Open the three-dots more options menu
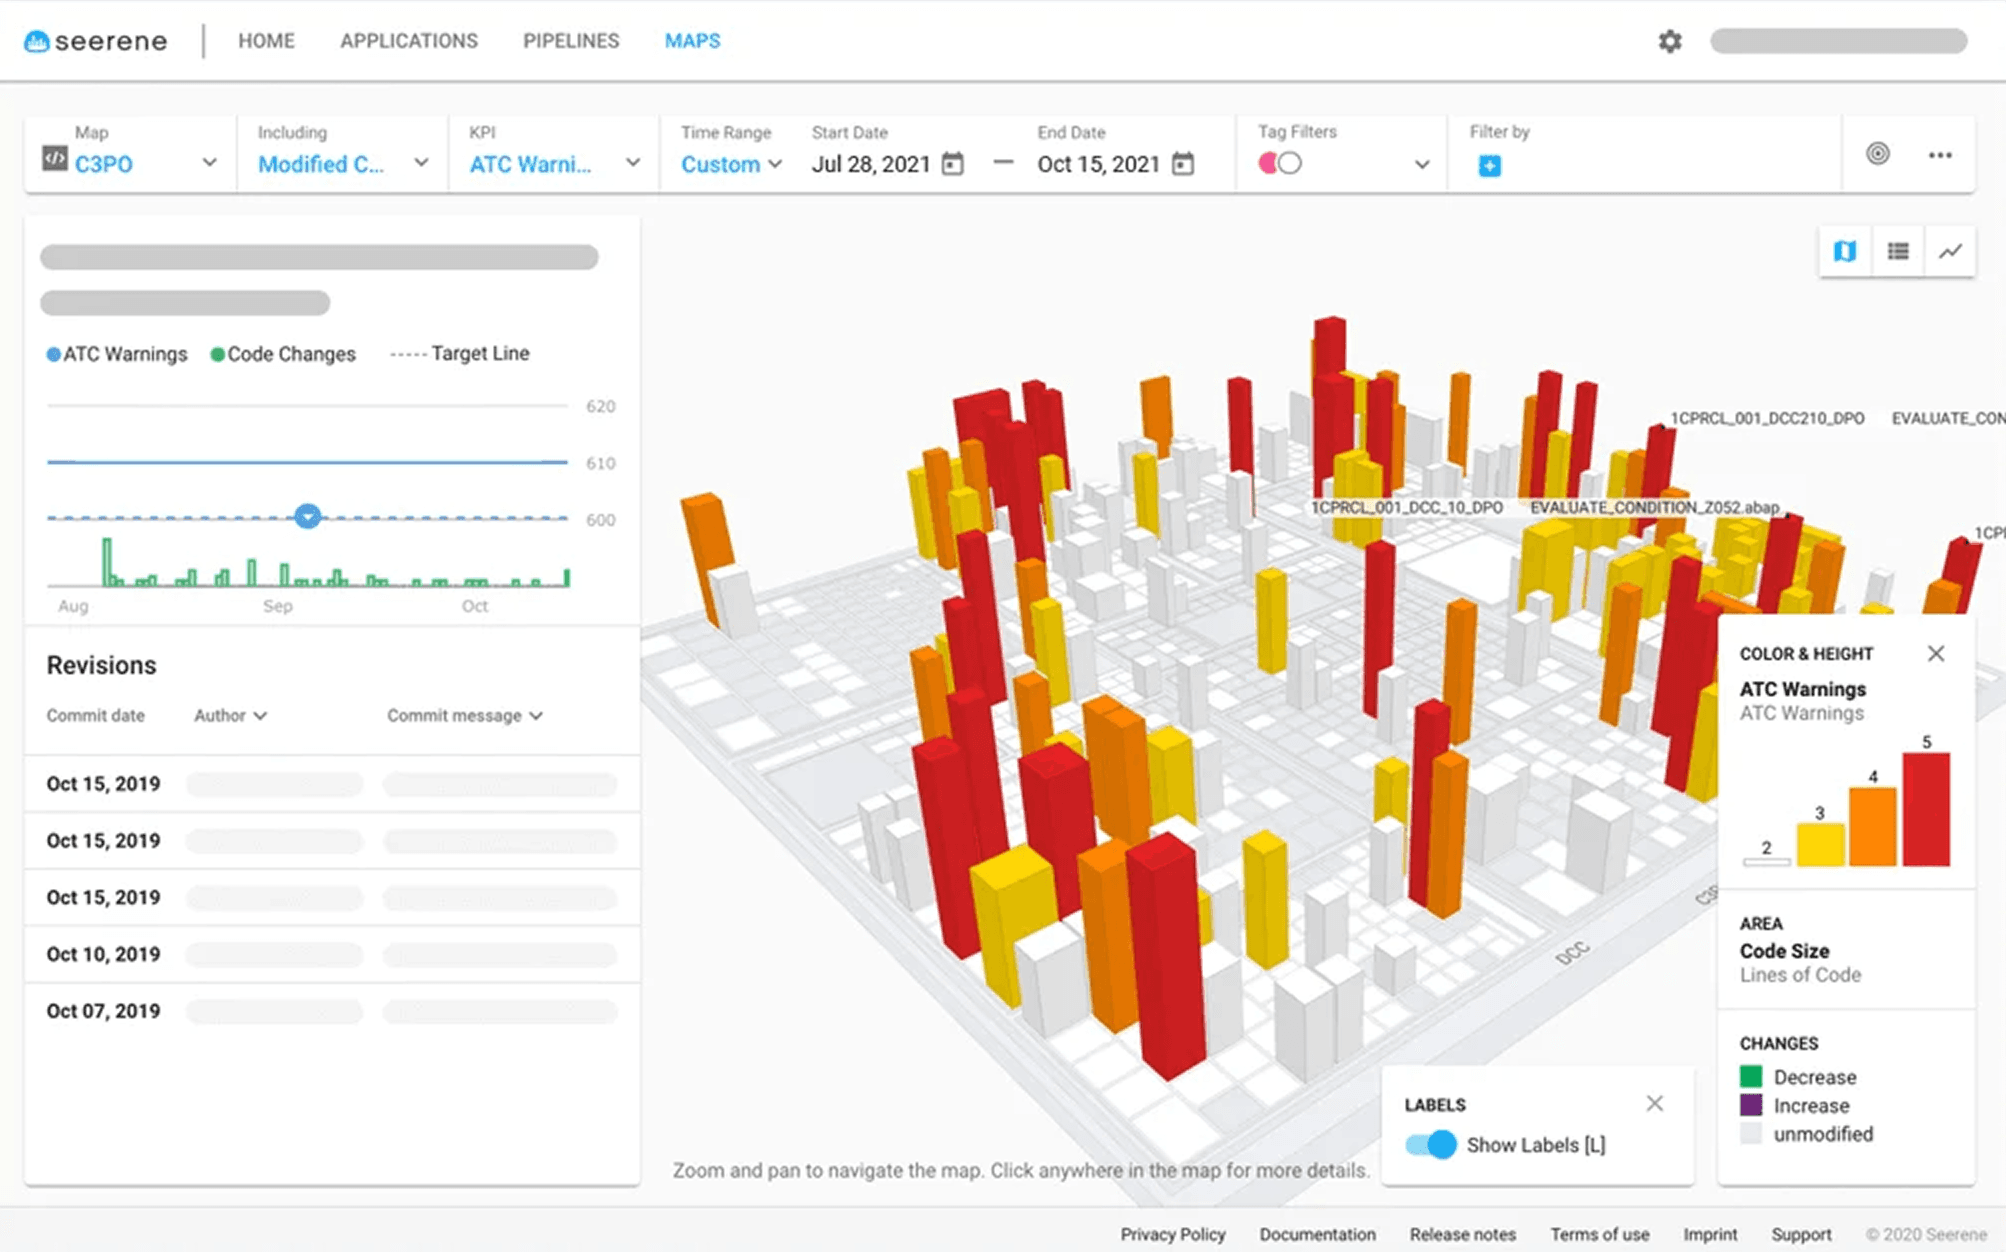The image size is (2006, 1252). coord(1940,155)
